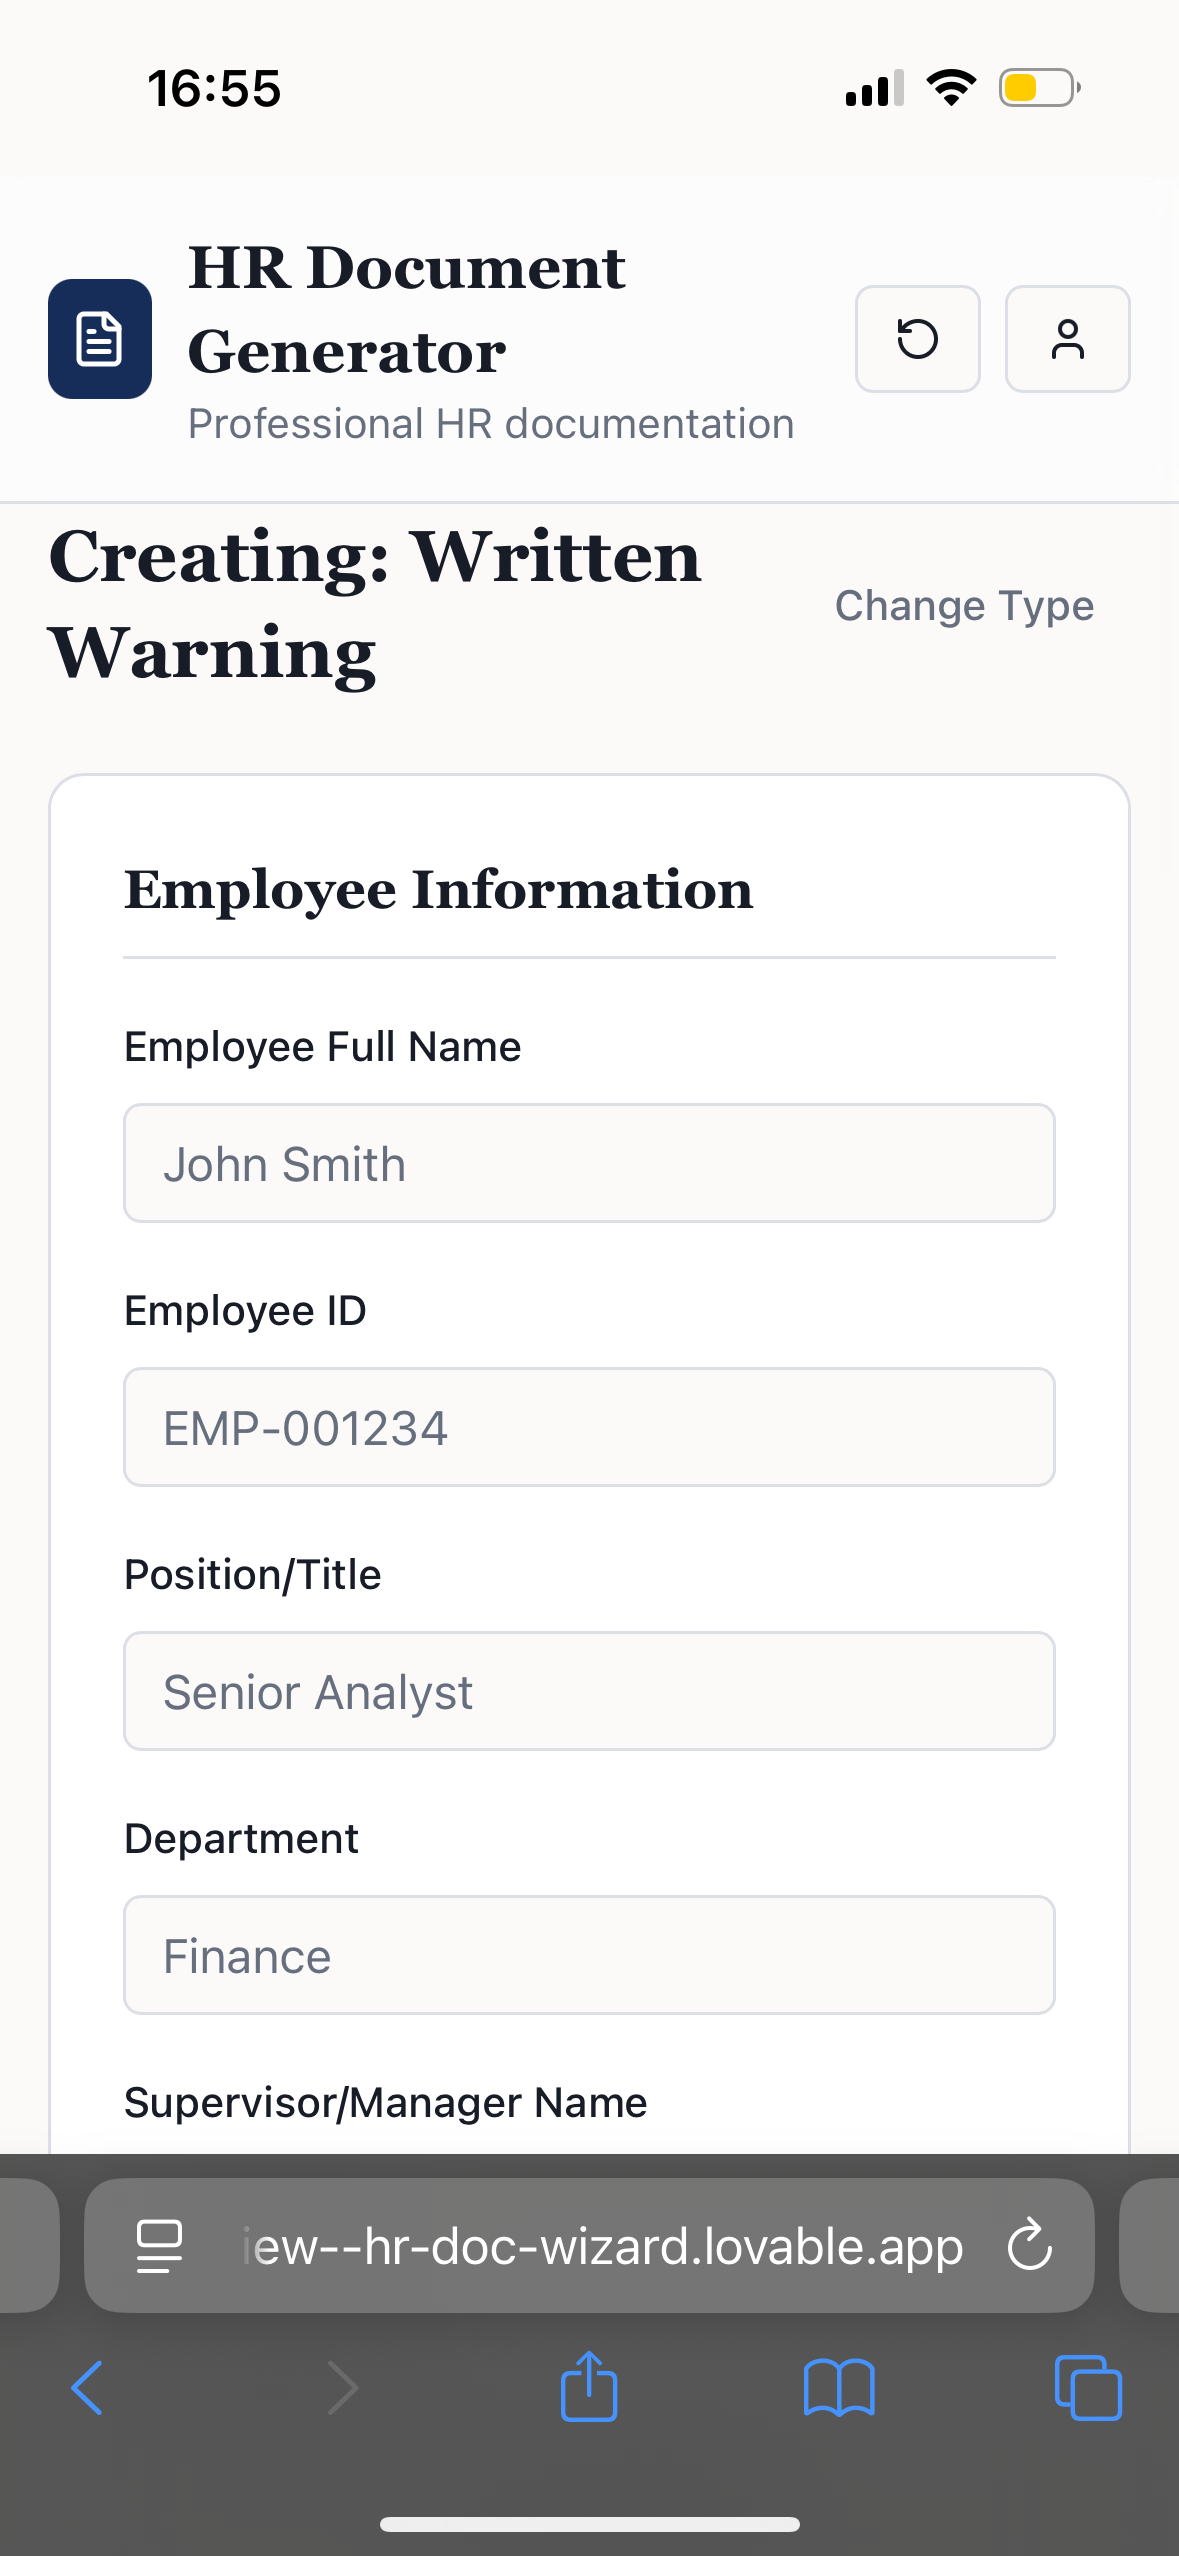Click the reset/undo history icon

point(917,339)
